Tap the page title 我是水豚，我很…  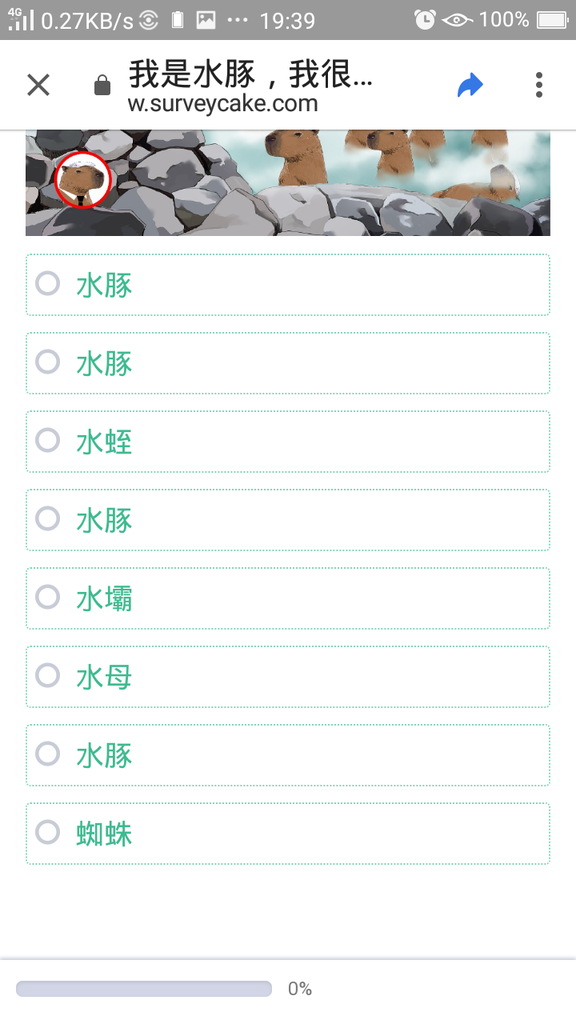pyautogui.click(x=250, y=73)
